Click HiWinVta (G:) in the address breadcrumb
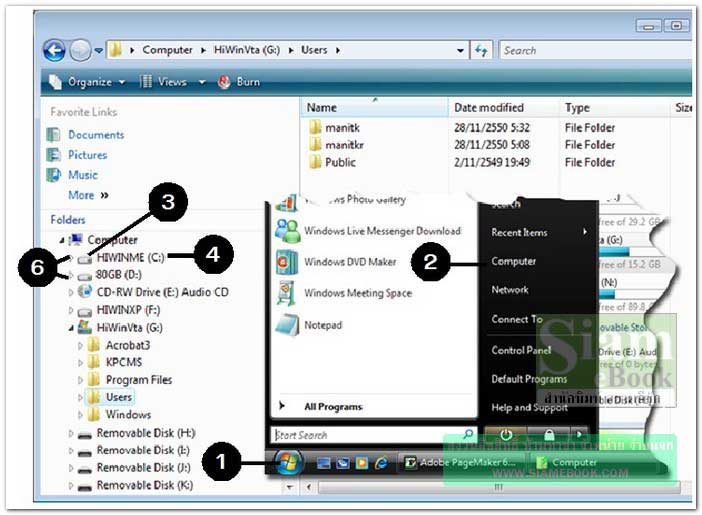The height and width of the screenshot is (515, 702). point(247,50)
